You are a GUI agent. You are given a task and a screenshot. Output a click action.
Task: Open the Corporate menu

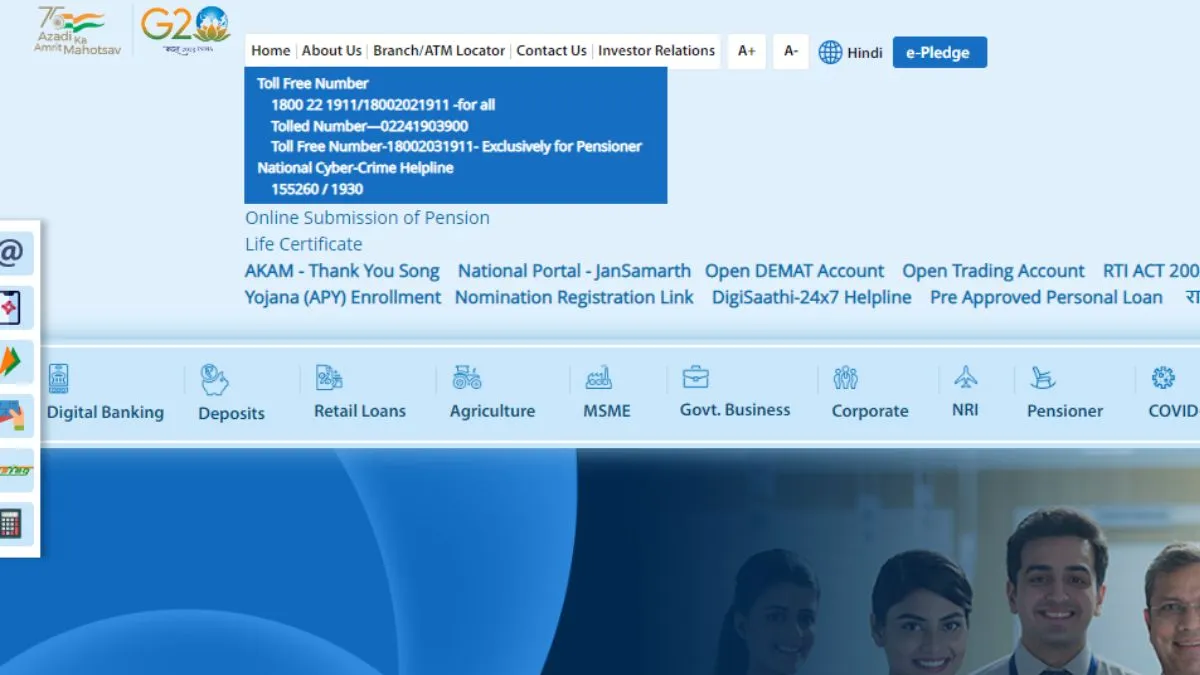870,411
